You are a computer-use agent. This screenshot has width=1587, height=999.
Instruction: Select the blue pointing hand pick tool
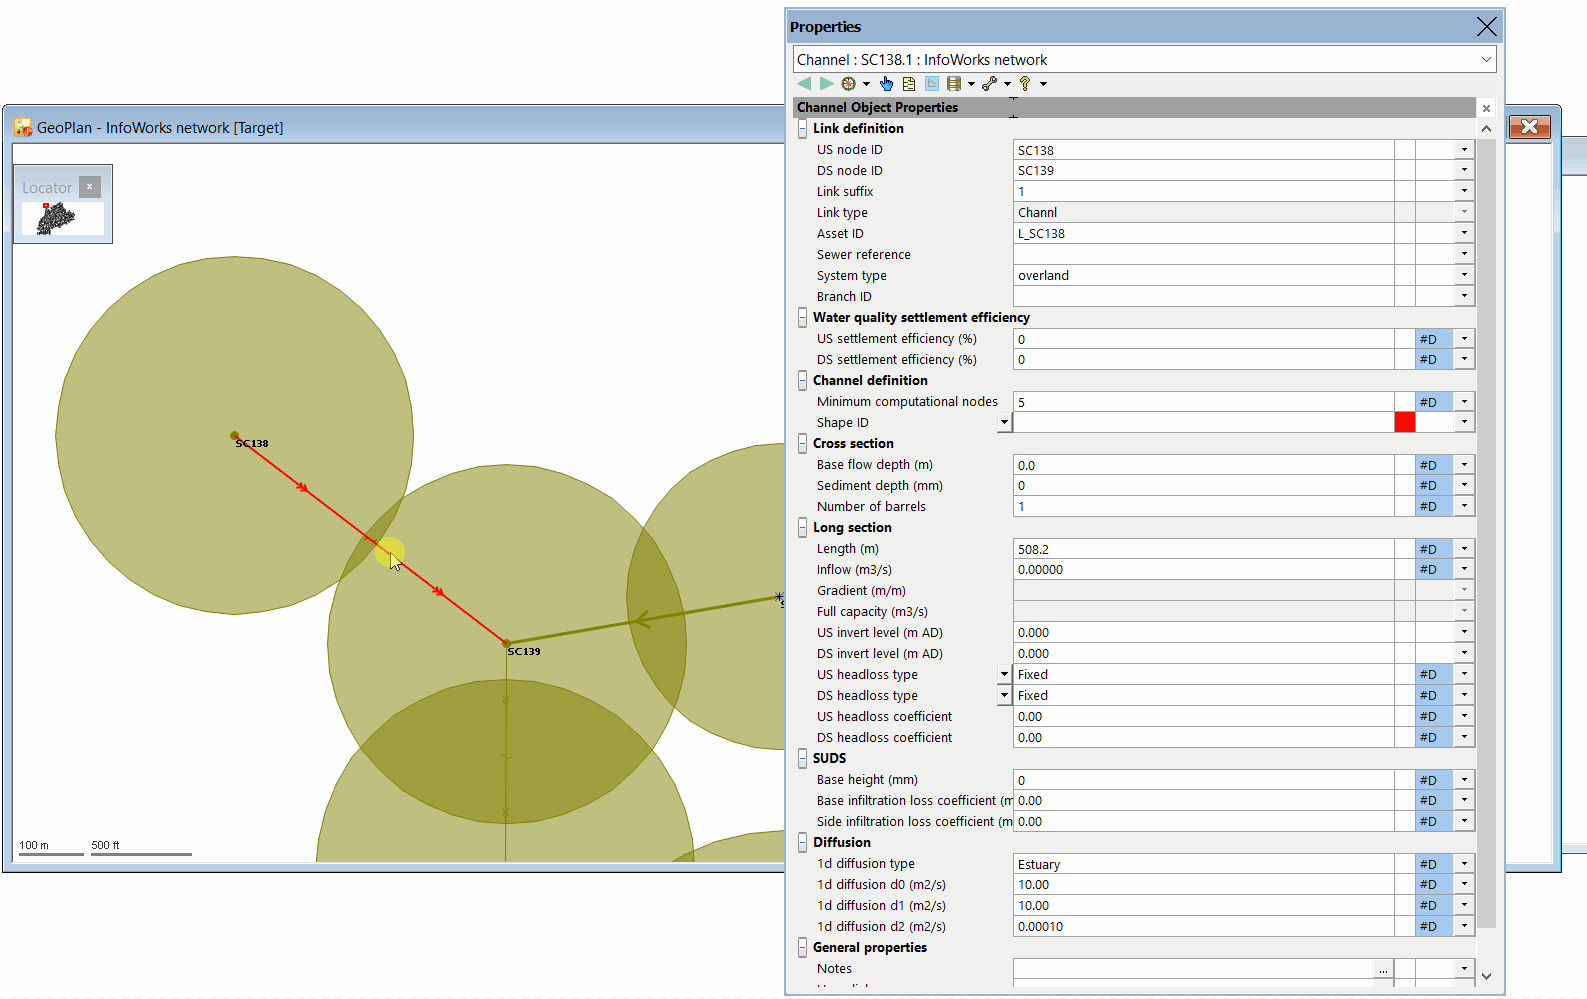pos(886,84)
